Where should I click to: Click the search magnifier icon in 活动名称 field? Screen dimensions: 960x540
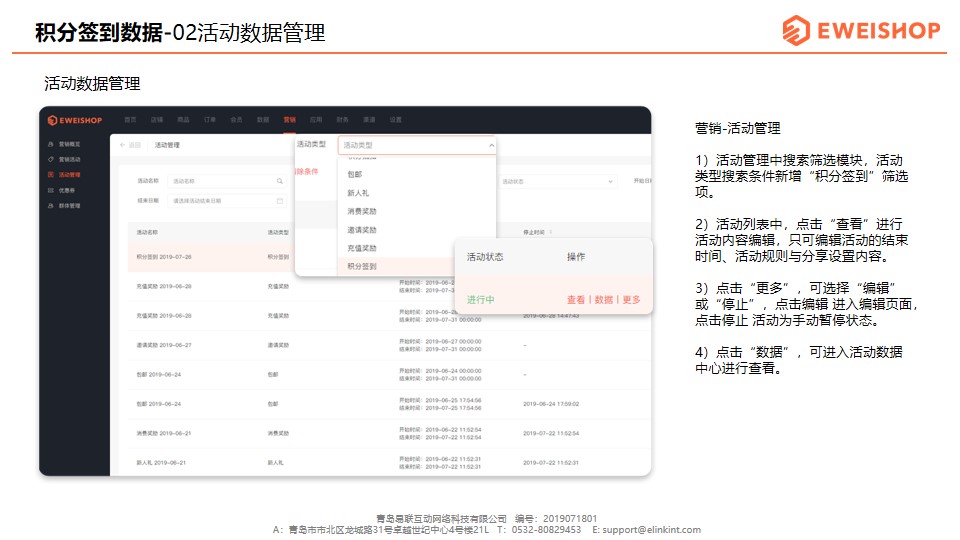tap(280, 181)
